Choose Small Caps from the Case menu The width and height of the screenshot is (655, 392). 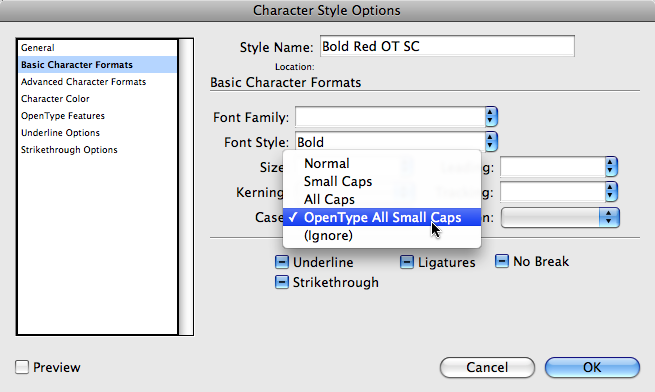(382, 181)
